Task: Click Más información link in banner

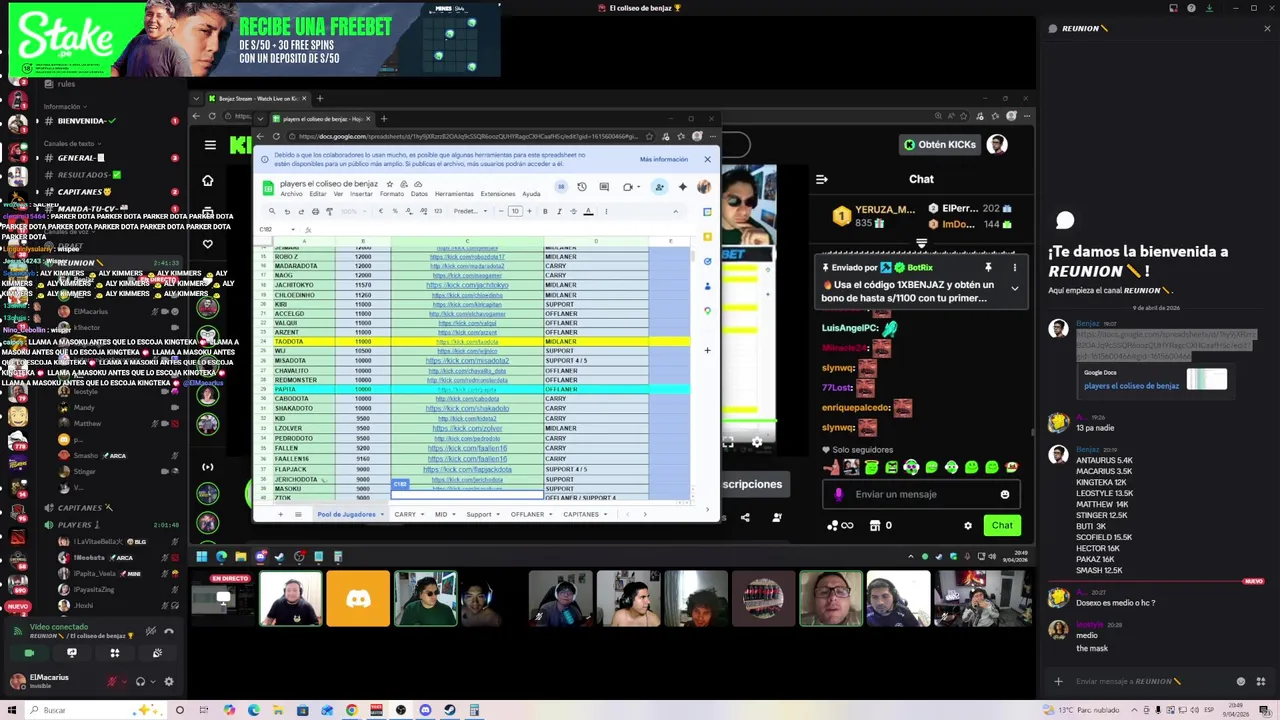Action: point(664,159)
